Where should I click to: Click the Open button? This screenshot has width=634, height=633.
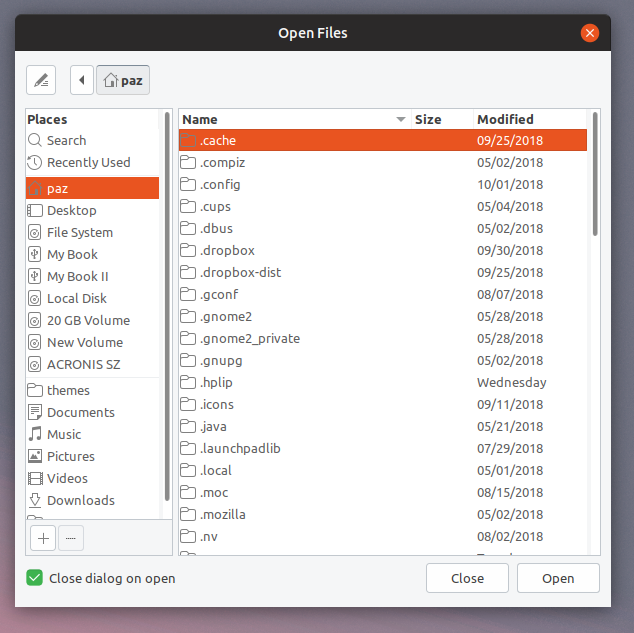coord(558,578)
